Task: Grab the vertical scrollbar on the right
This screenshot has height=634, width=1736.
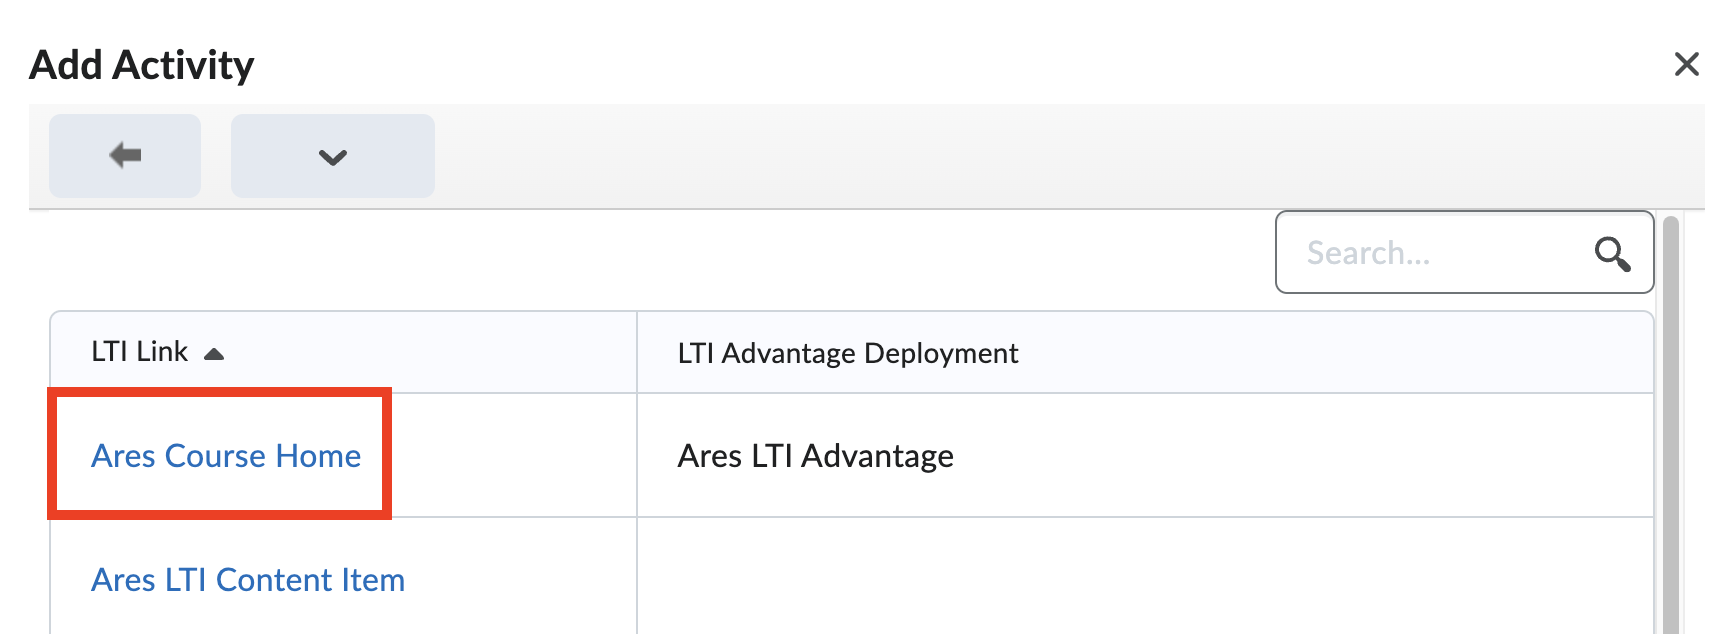Action: pyautogui.click(x=1670, y=420)
